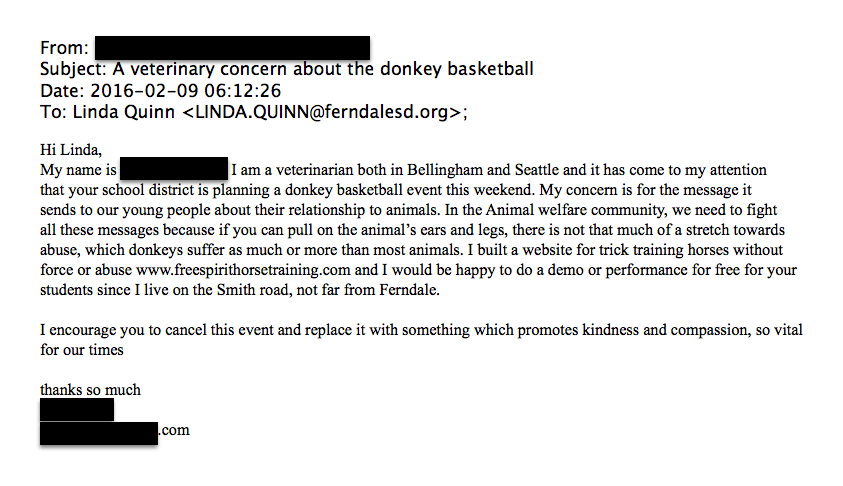Click the redacted sender block after From
This screenshot has width=843, height=486.
(x=232, y=47)
